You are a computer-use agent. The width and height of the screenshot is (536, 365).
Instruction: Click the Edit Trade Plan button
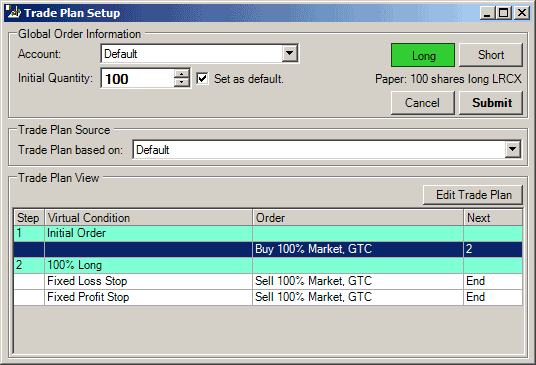pos(473,195)
